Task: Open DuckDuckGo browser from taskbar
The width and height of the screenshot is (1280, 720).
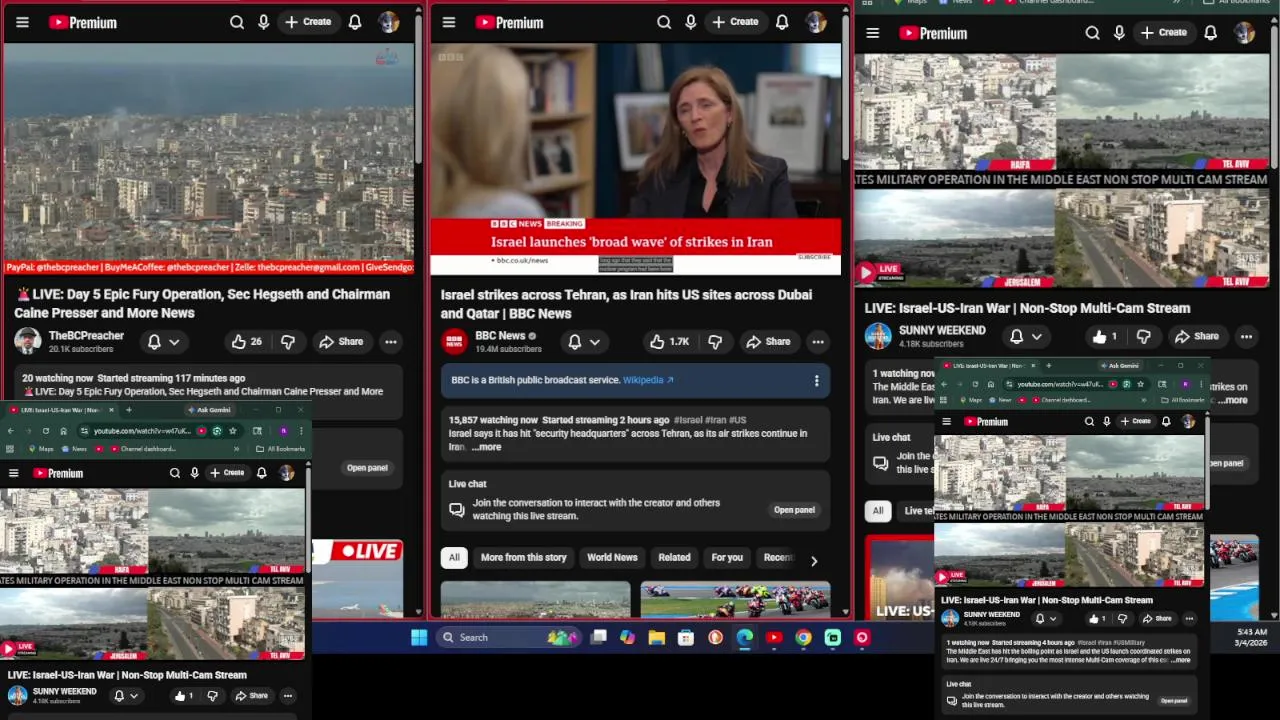Action: tap(716, 637)
